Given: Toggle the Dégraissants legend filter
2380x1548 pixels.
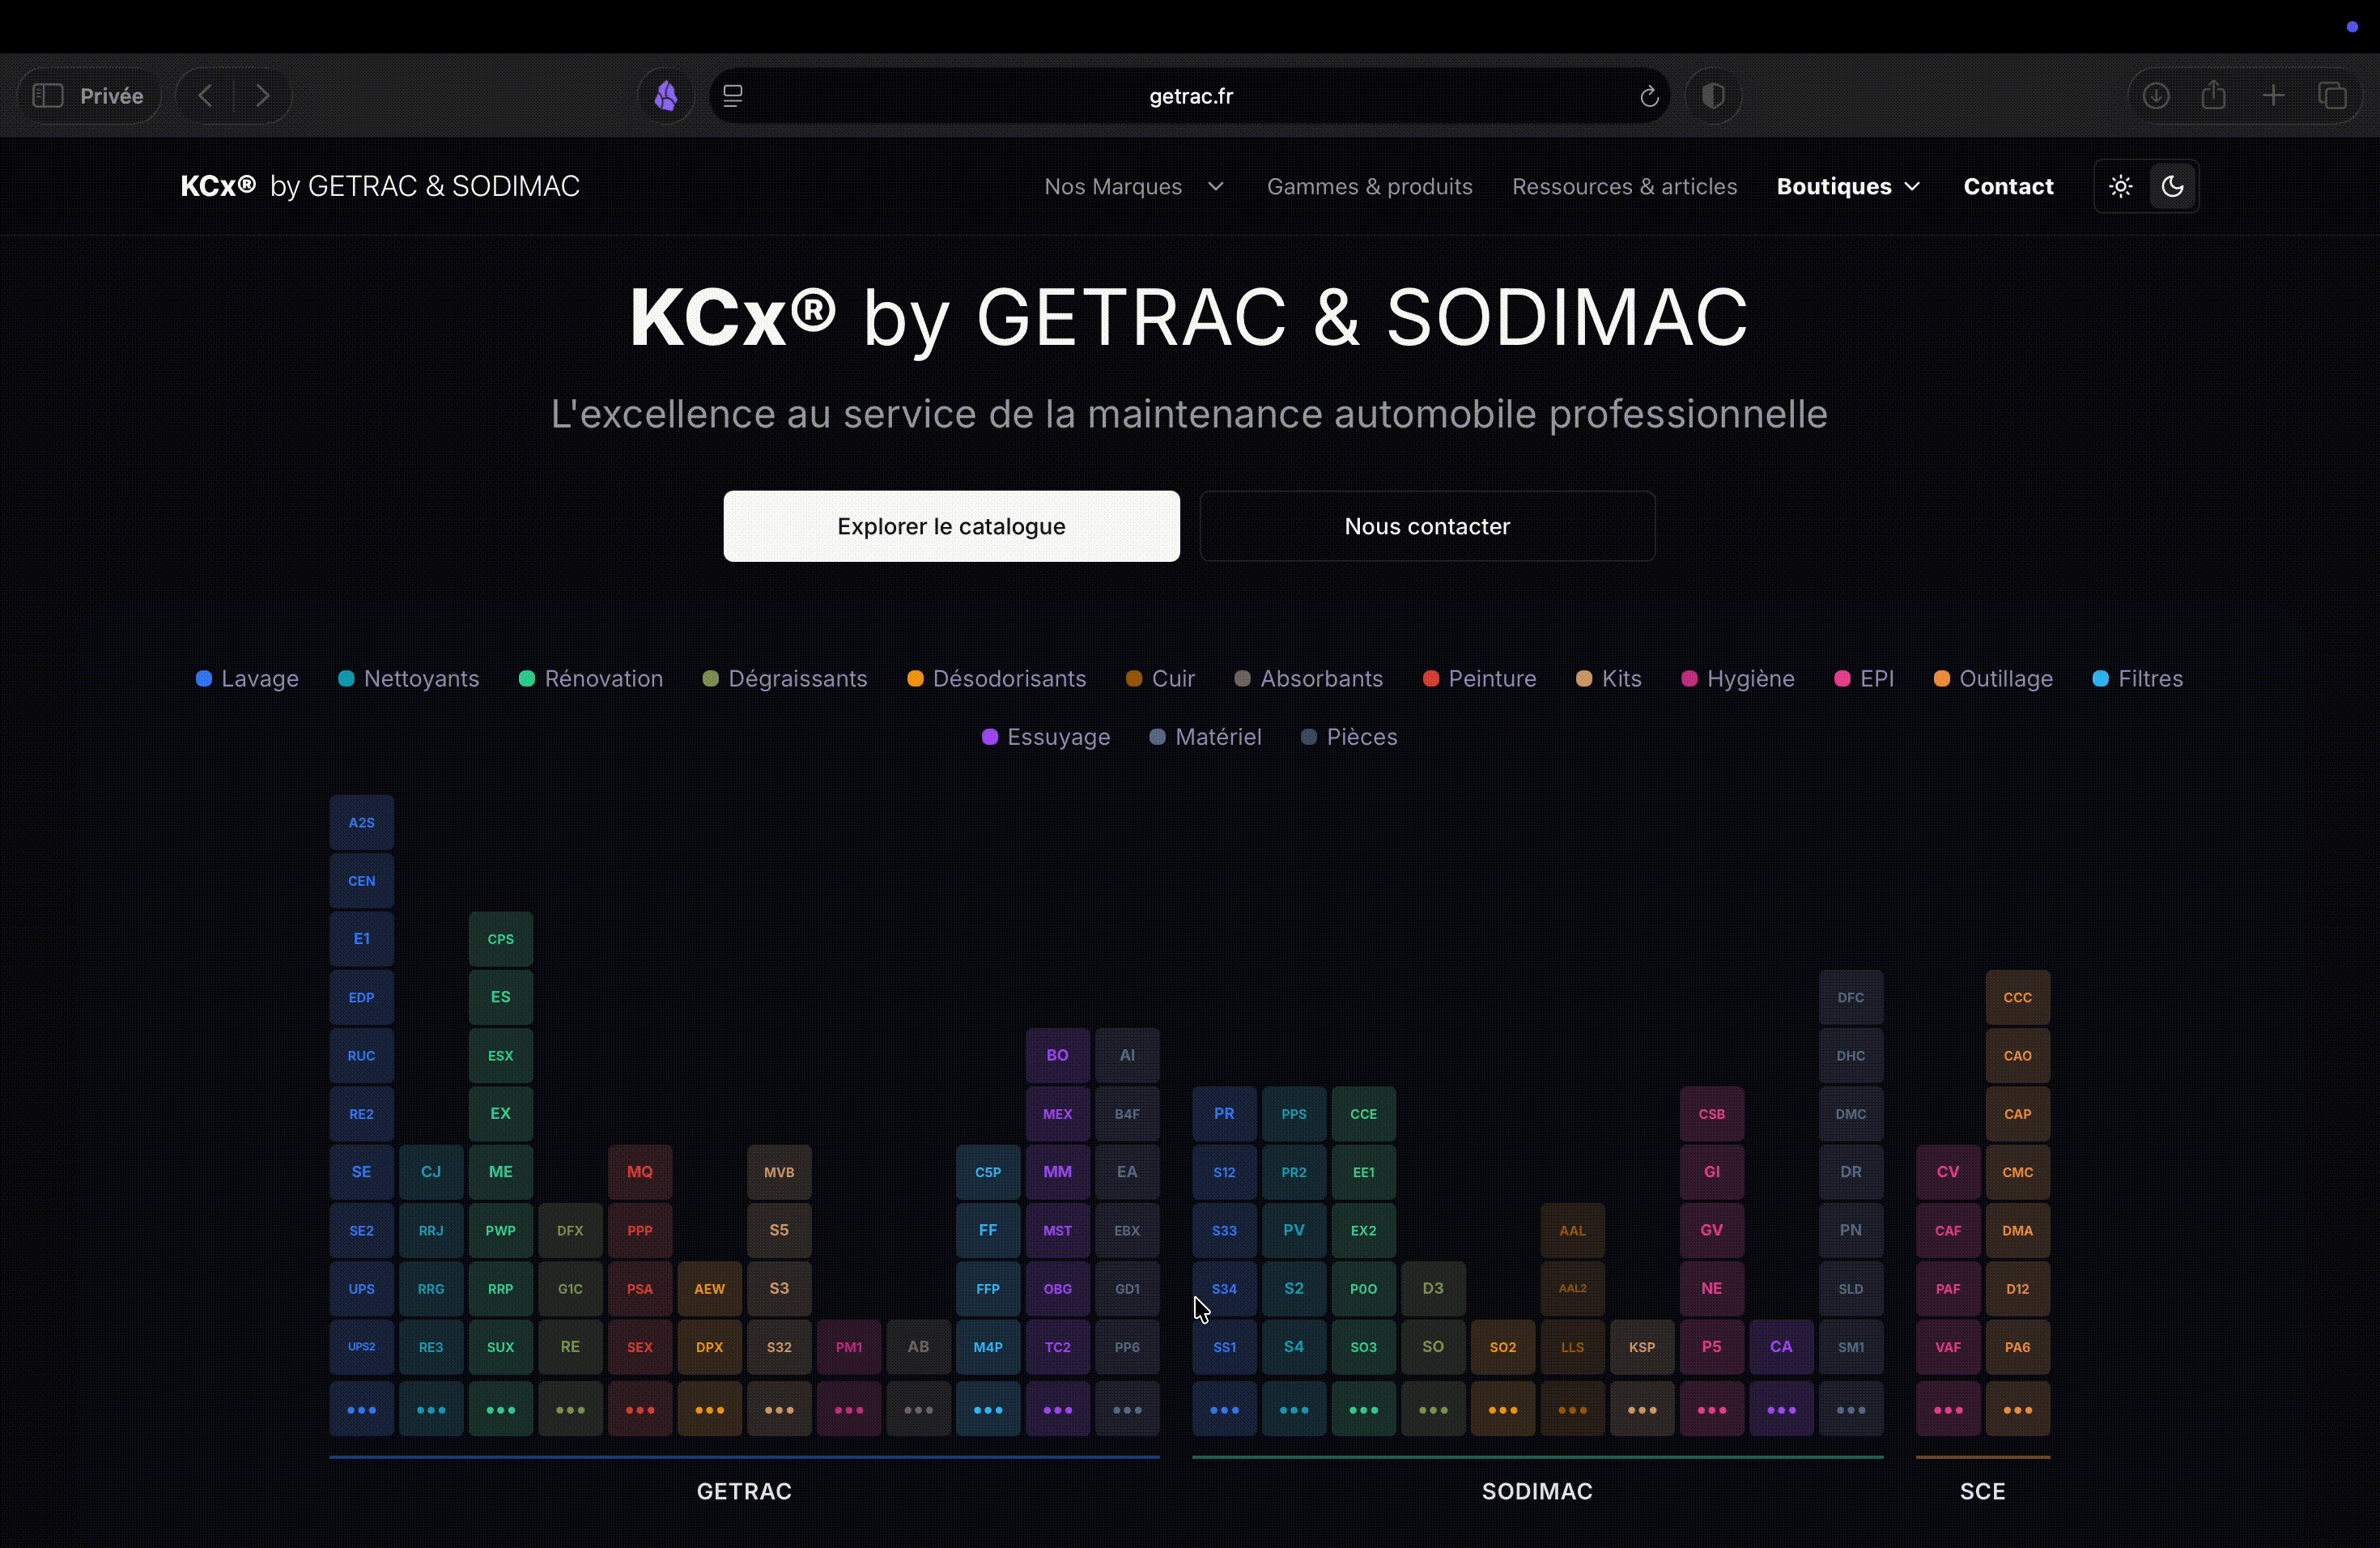Looking at the screenshot, I should pos(785,679).
